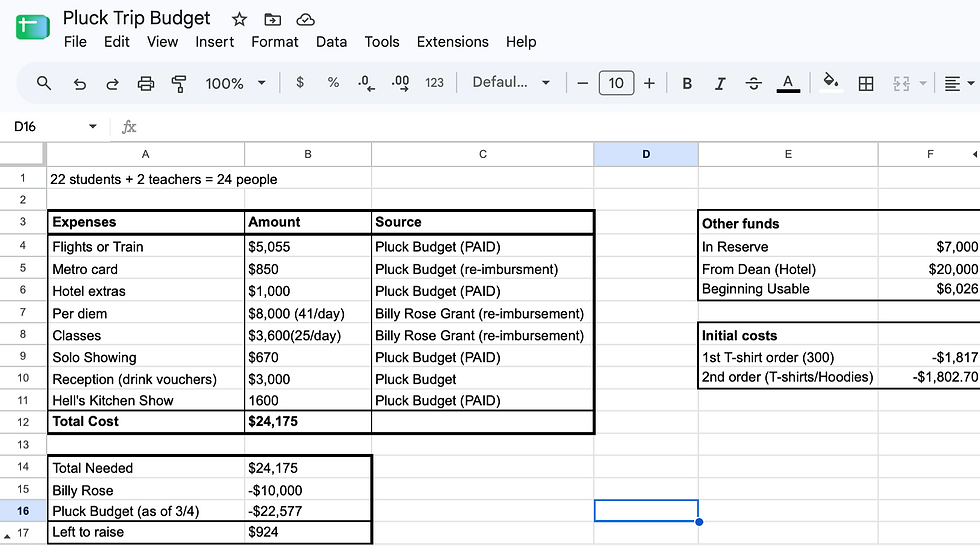Increase decimal places
This screenshot has width=980, height=546.
400,83
